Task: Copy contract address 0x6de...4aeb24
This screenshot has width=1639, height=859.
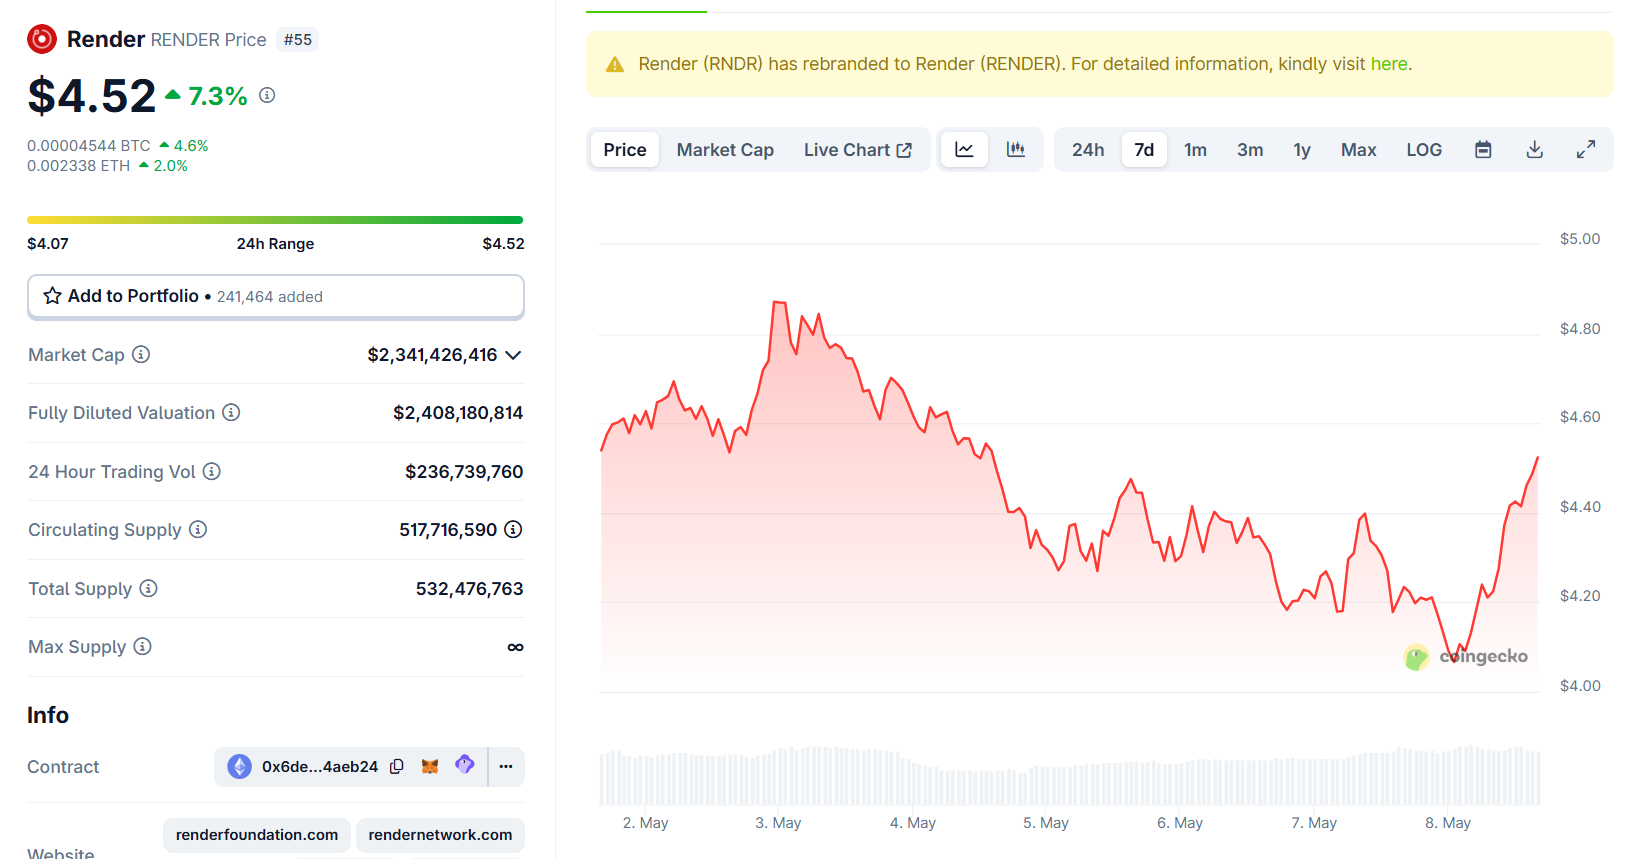Action: [x=397, y=767]
